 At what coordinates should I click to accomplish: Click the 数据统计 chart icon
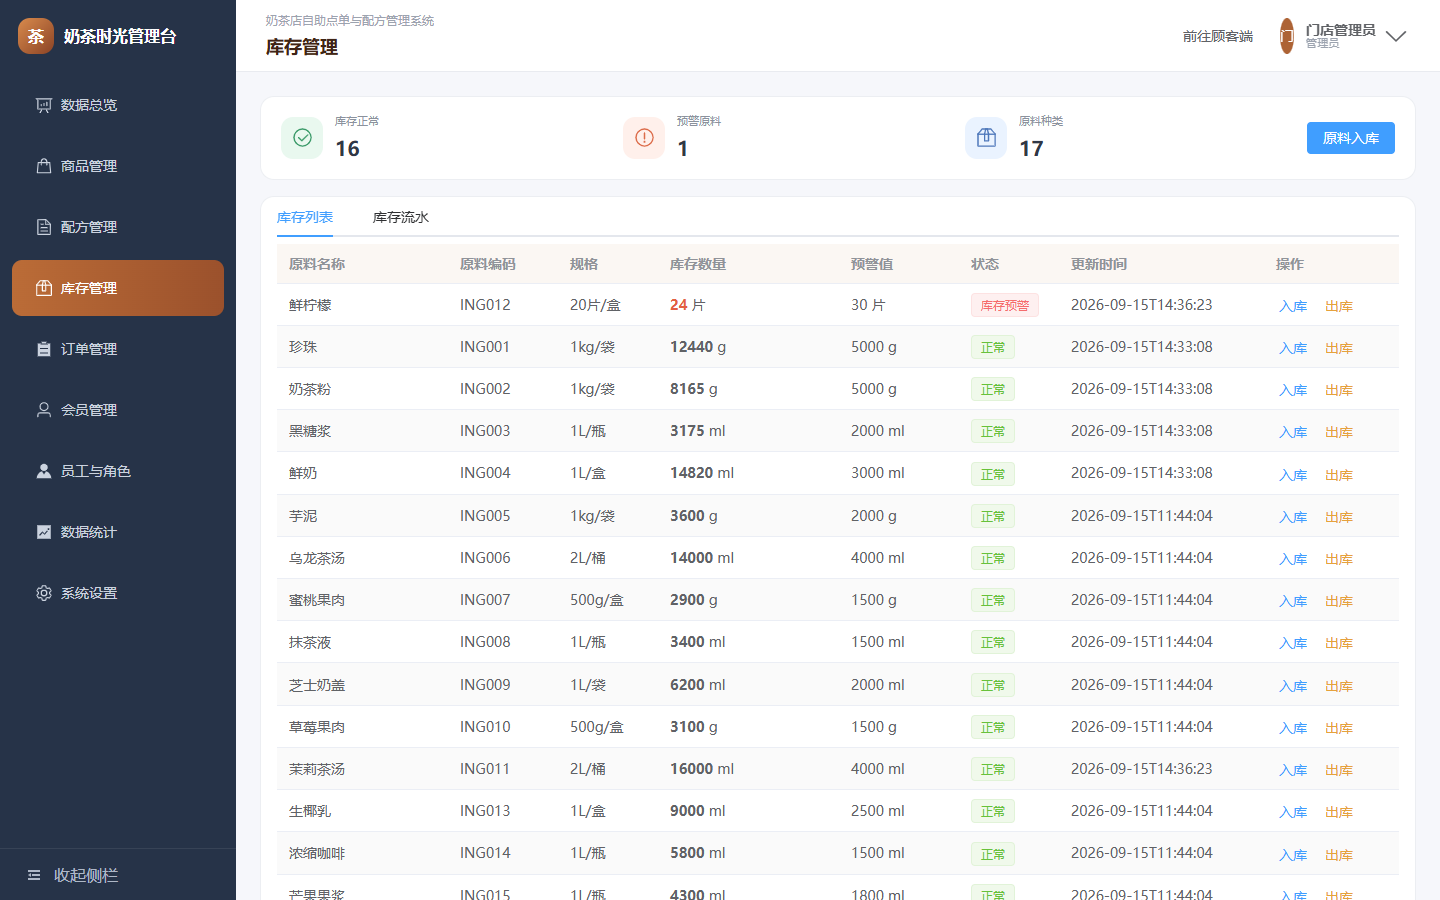[x=44, y=532]
